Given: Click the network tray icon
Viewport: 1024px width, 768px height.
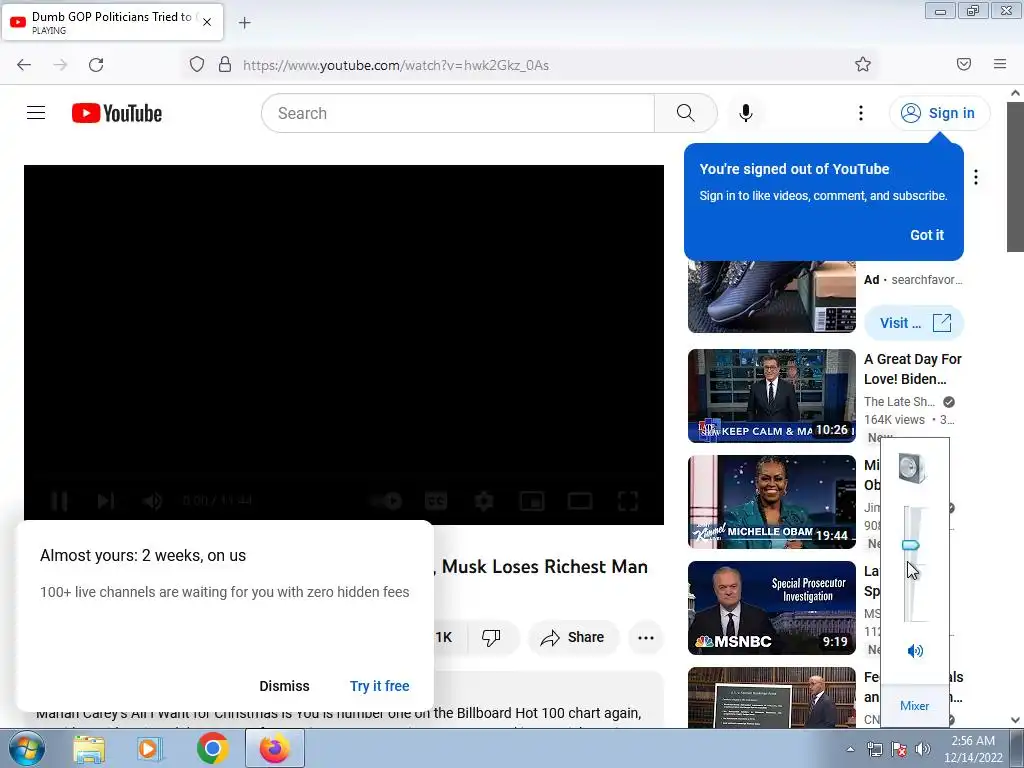Looking at the screenshot, I should tap(874, 749).
